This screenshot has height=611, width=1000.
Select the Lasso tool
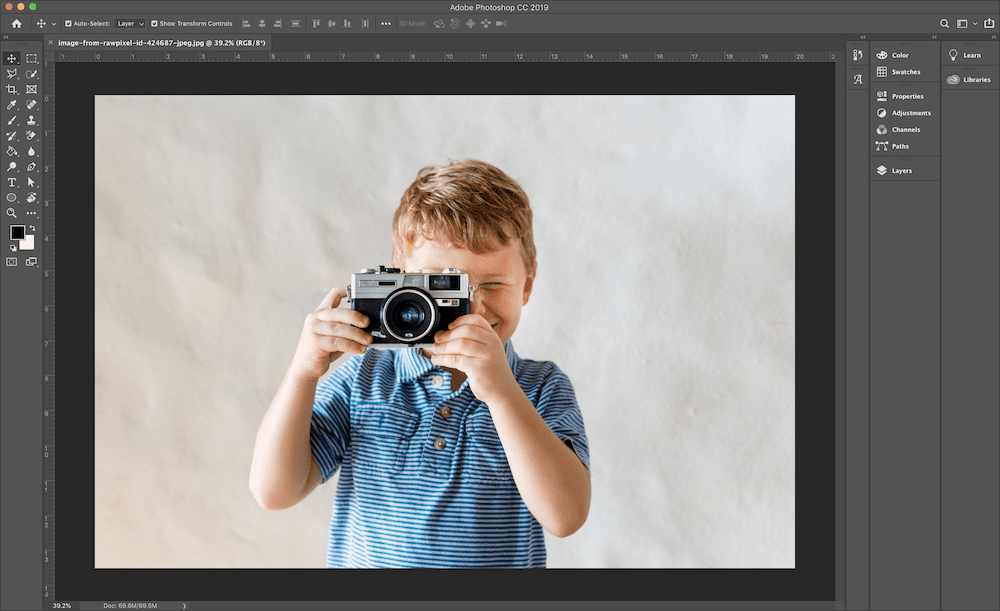coord(12,73)
